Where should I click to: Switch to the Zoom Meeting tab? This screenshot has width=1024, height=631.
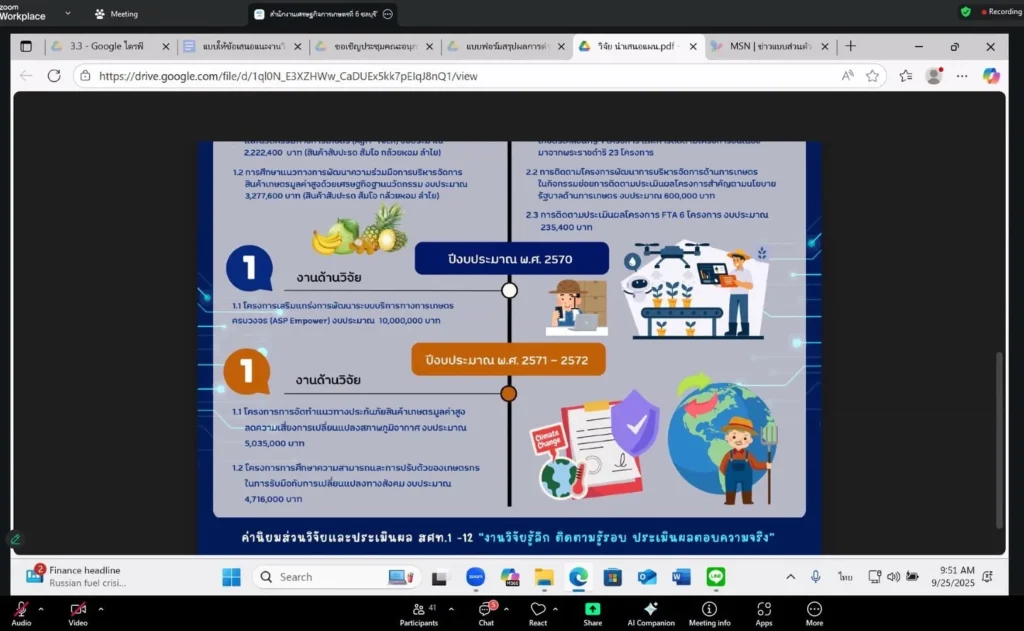click(116, 14)
